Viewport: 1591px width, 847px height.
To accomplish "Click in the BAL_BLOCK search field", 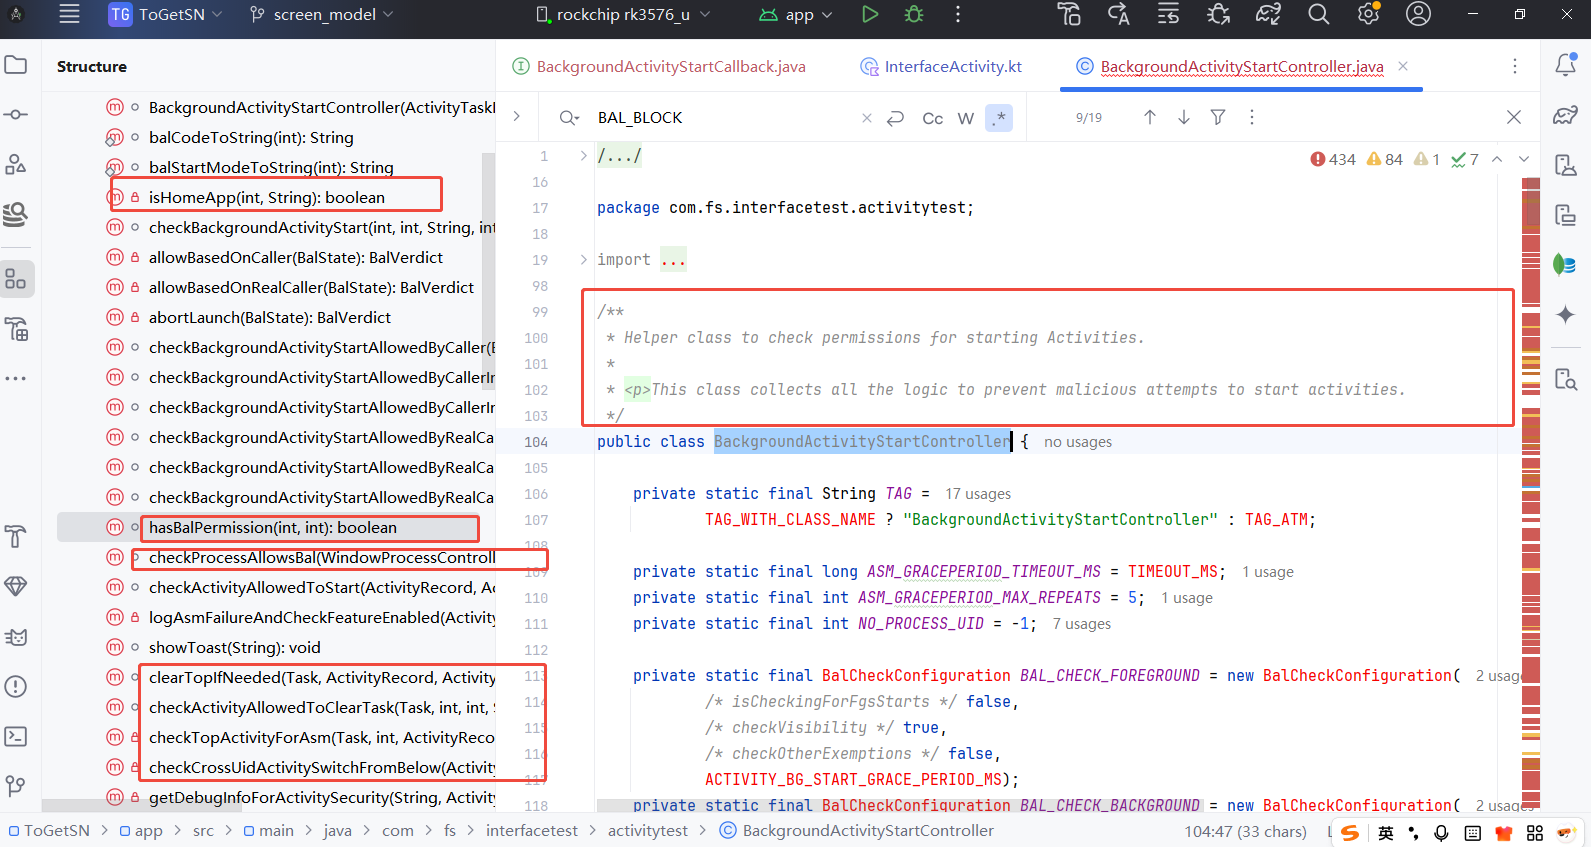I will point(726,118).
